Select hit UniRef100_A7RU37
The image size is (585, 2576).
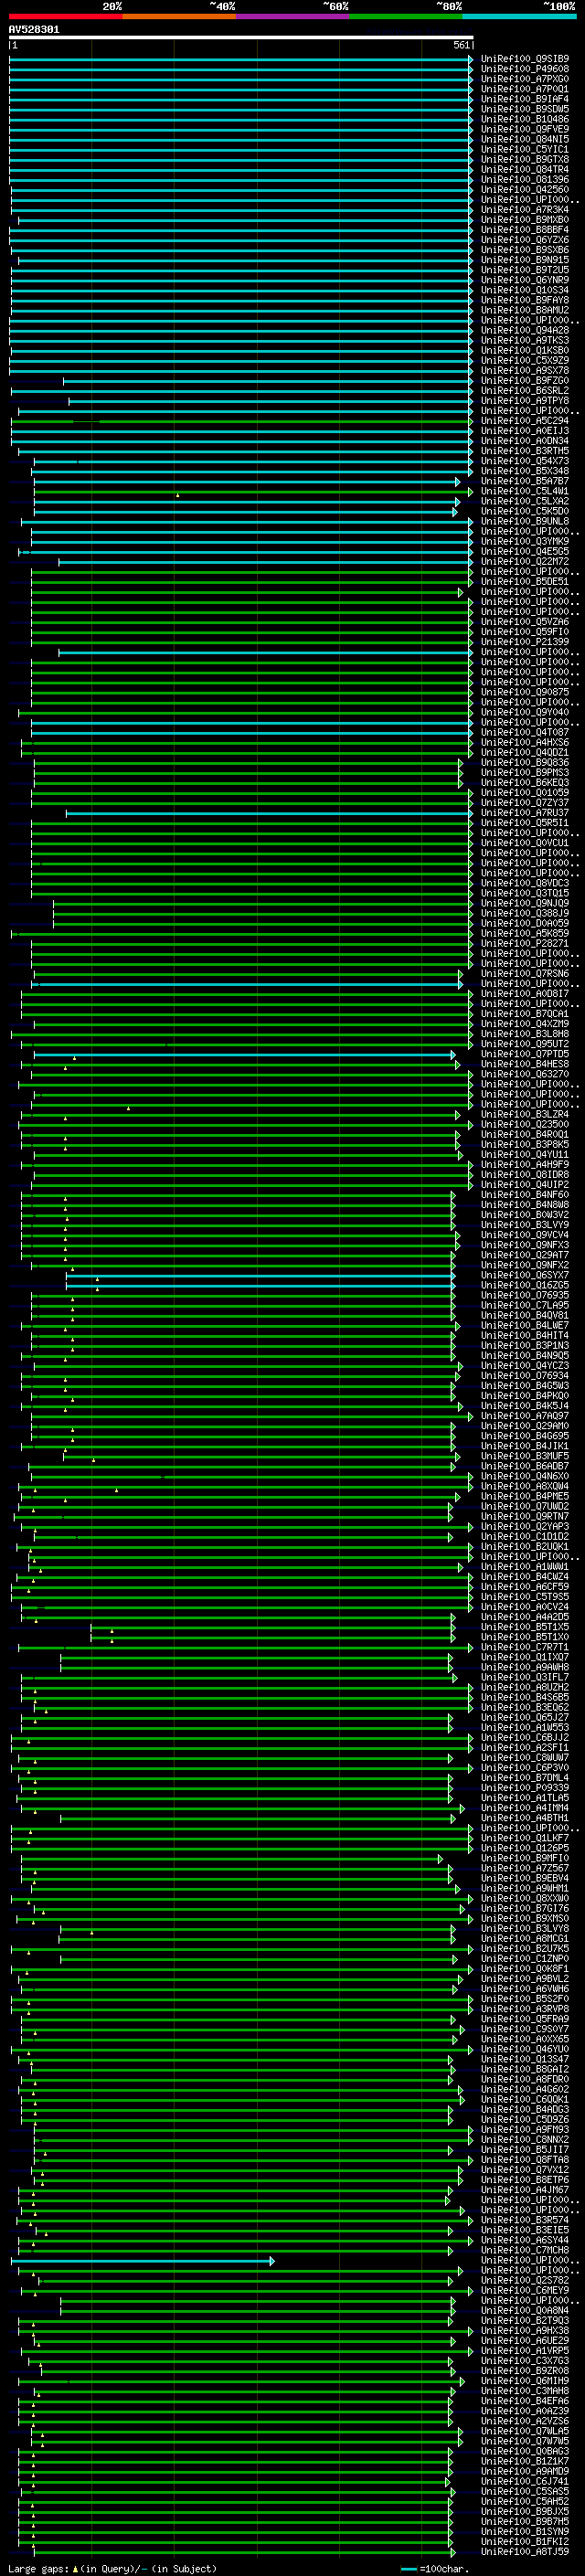click(525, 813)
